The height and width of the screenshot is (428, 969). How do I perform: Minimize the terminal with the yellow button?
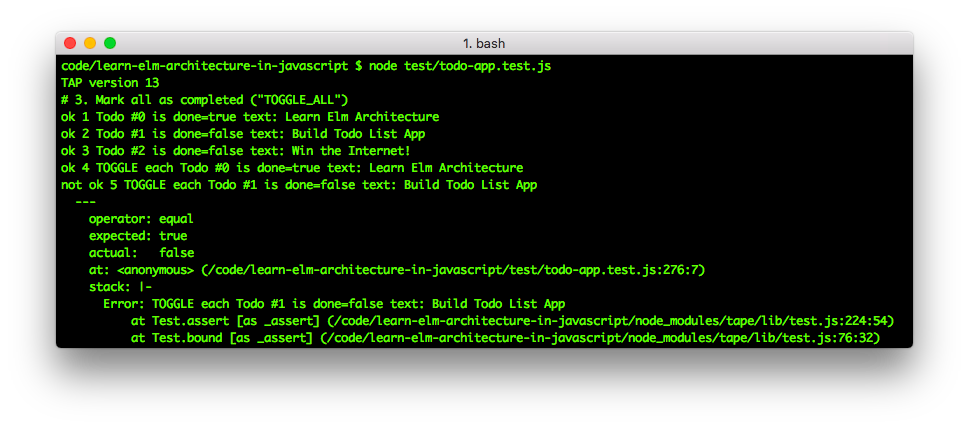pos(90,43)
